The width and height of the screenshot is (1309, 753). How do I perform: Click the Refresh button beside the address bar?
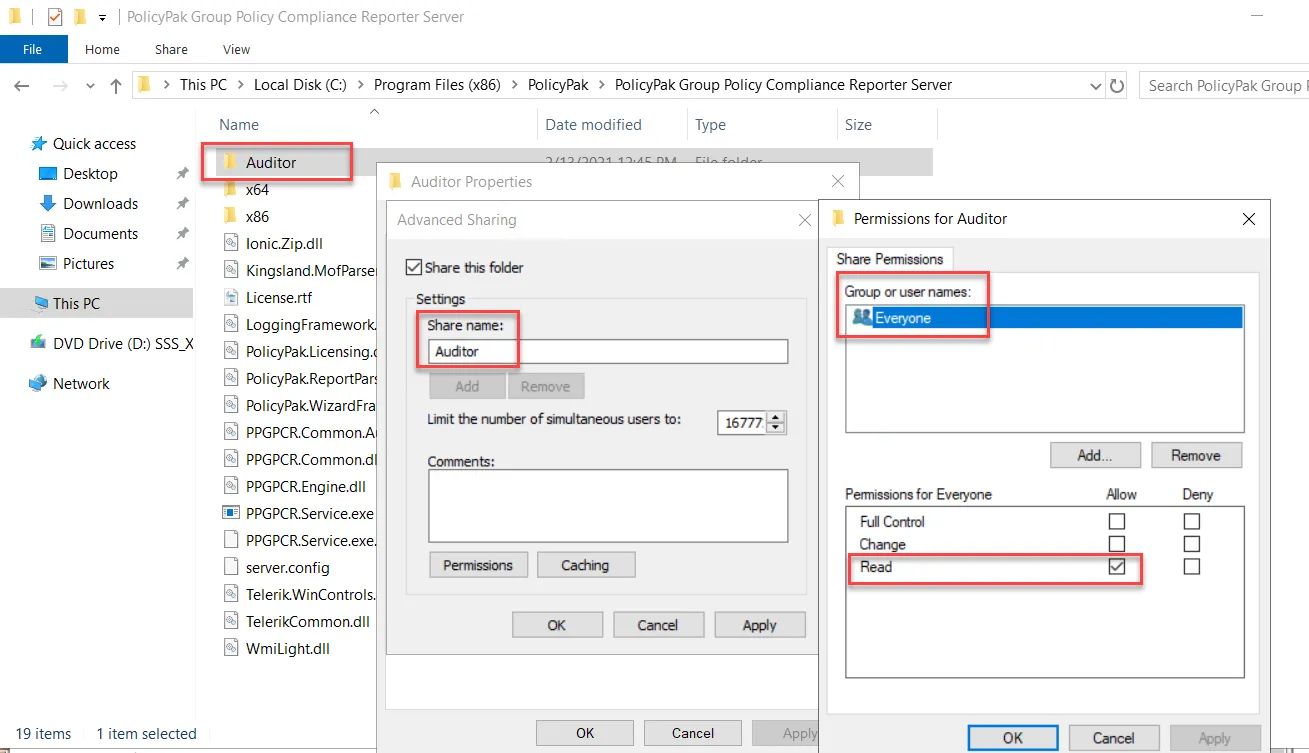(x=1118, y=86)
